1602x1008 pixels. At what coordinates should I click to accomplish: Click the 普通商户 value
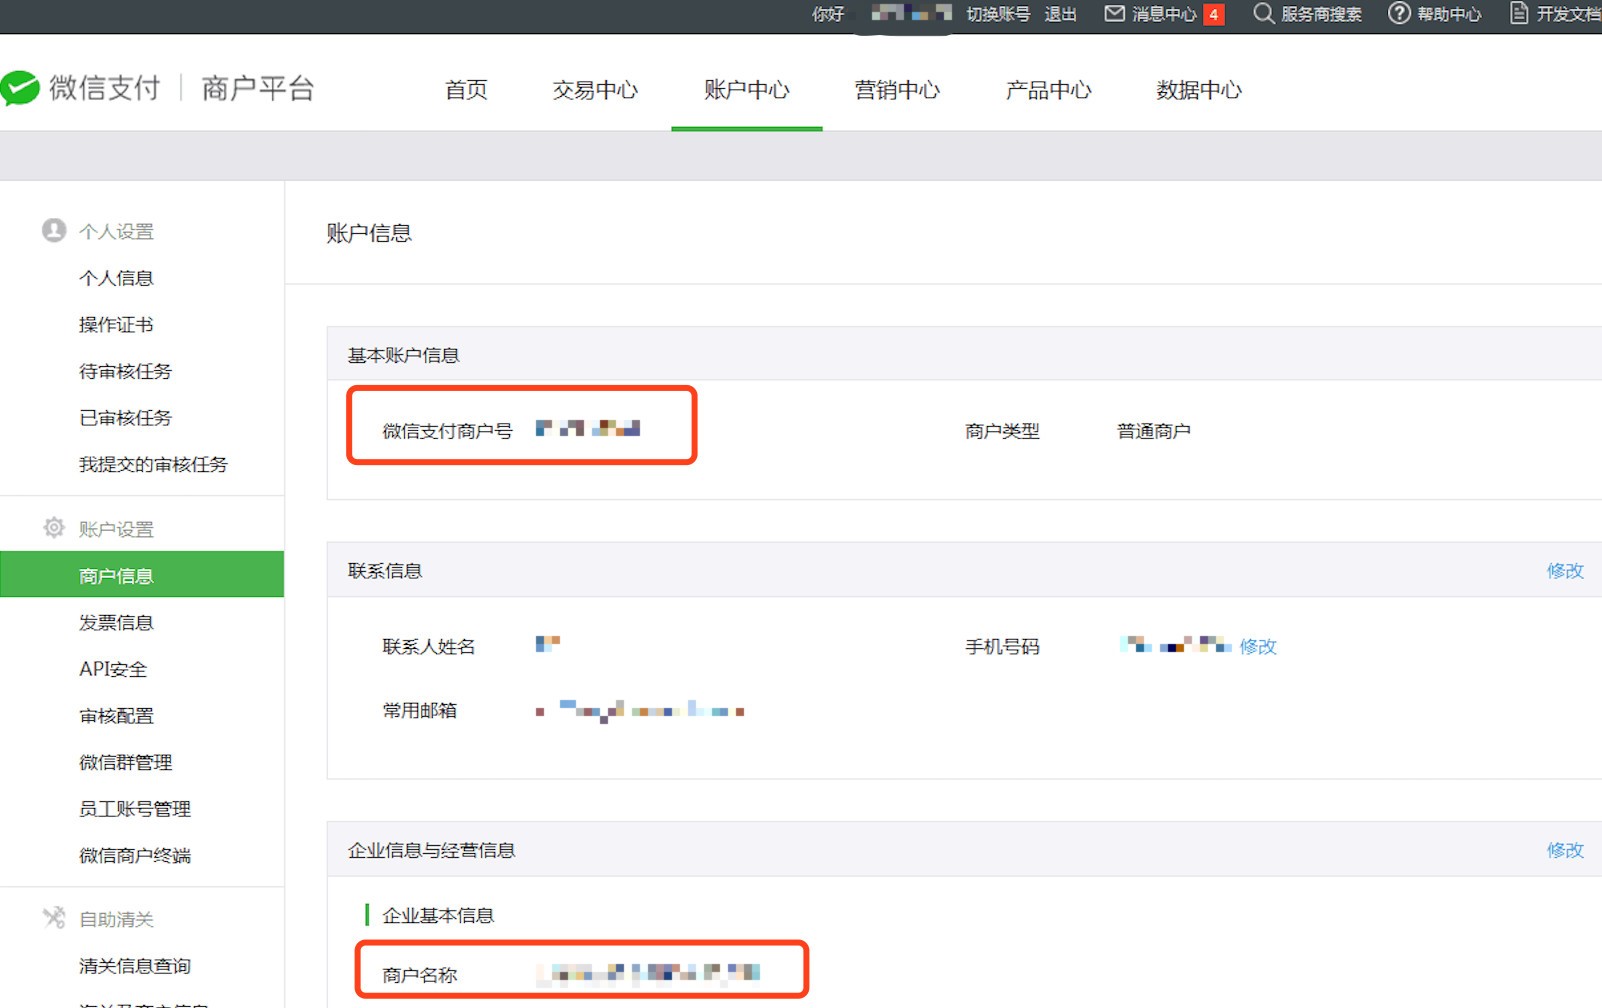1153,431
